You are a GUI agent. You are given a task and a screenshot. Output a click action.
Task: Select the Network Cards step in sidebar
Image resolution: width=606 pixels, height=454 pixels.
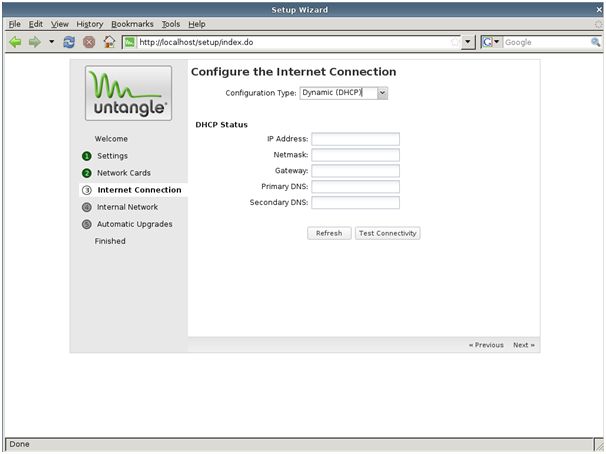[123, 173]
